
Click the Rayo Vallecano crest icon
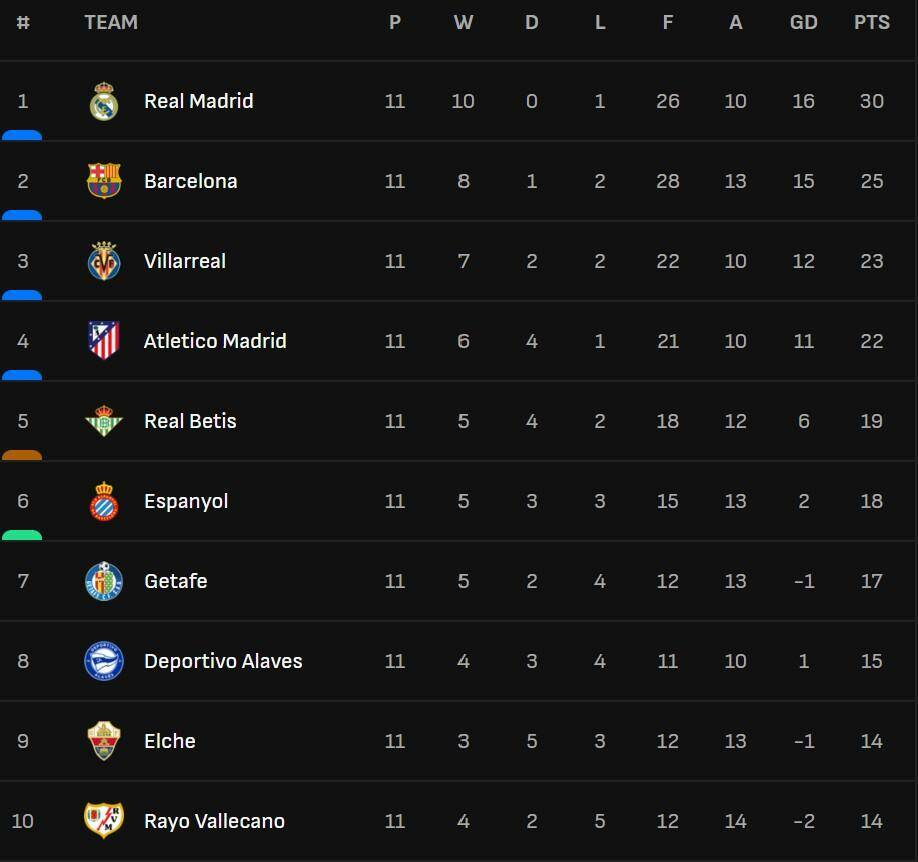coord(104,821)
